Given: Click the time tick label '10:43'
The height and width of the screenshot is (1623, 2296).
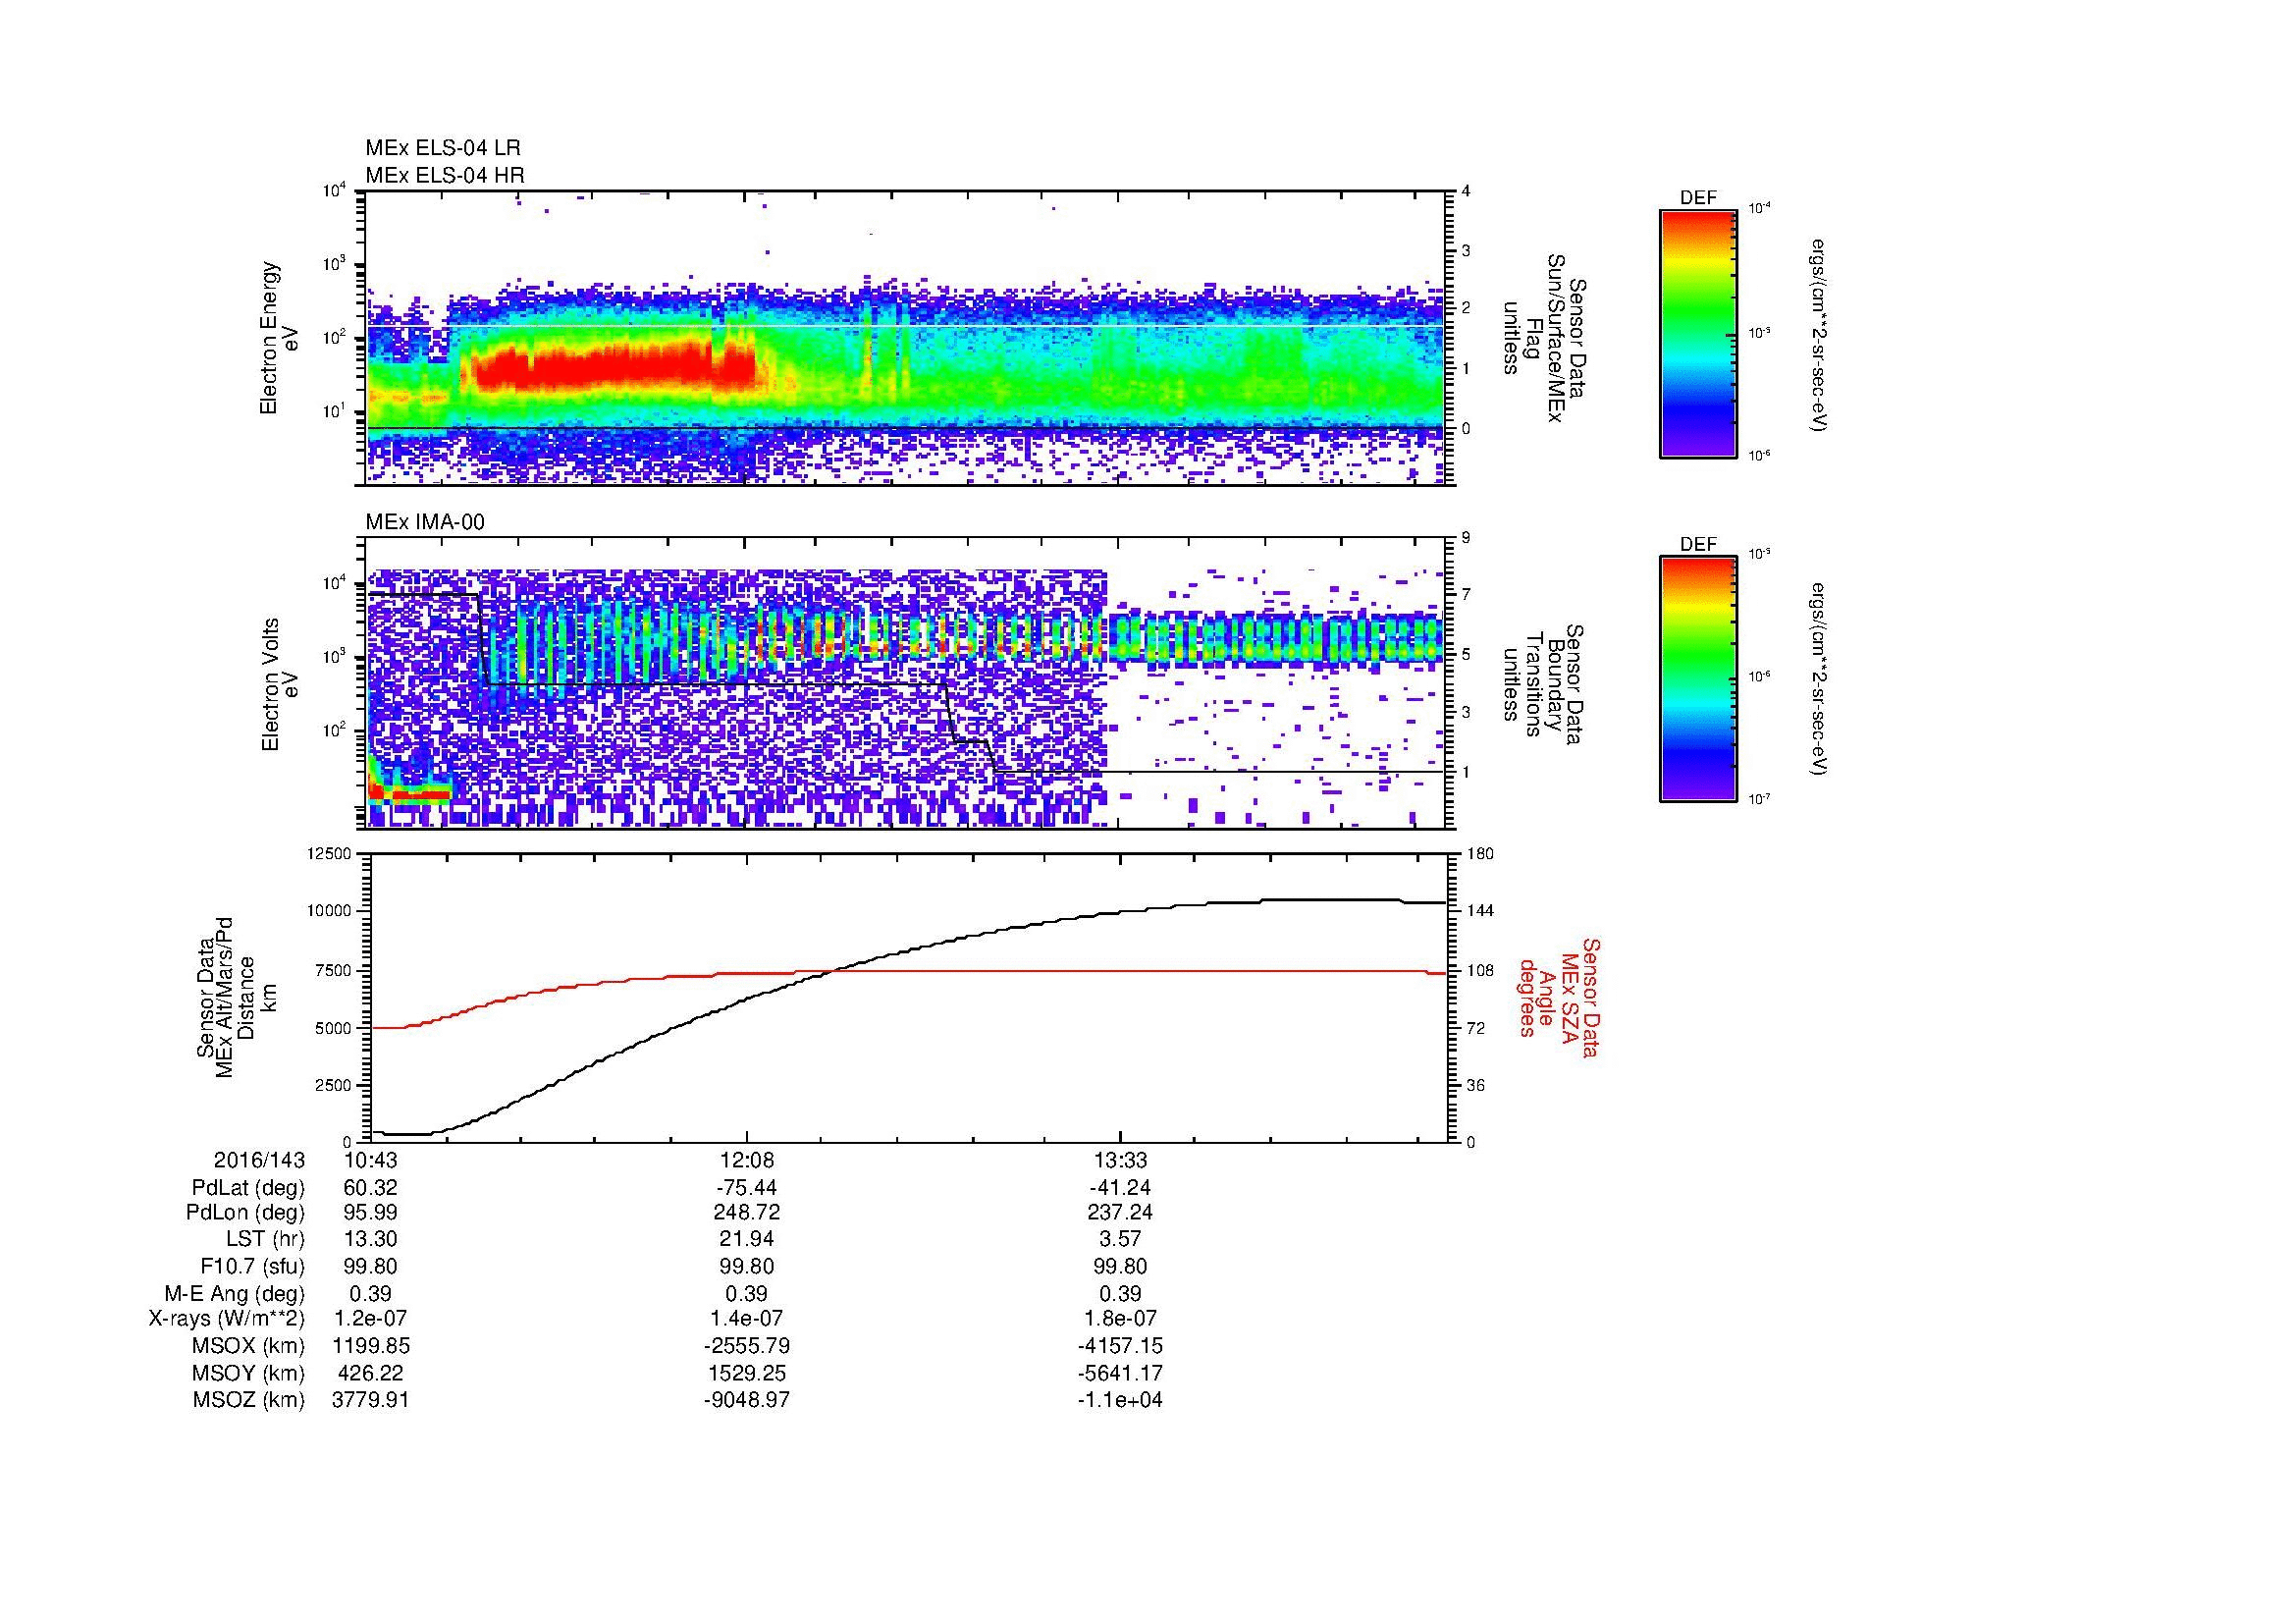Looking at the screenshot, I should click(x=371, y=1160).
